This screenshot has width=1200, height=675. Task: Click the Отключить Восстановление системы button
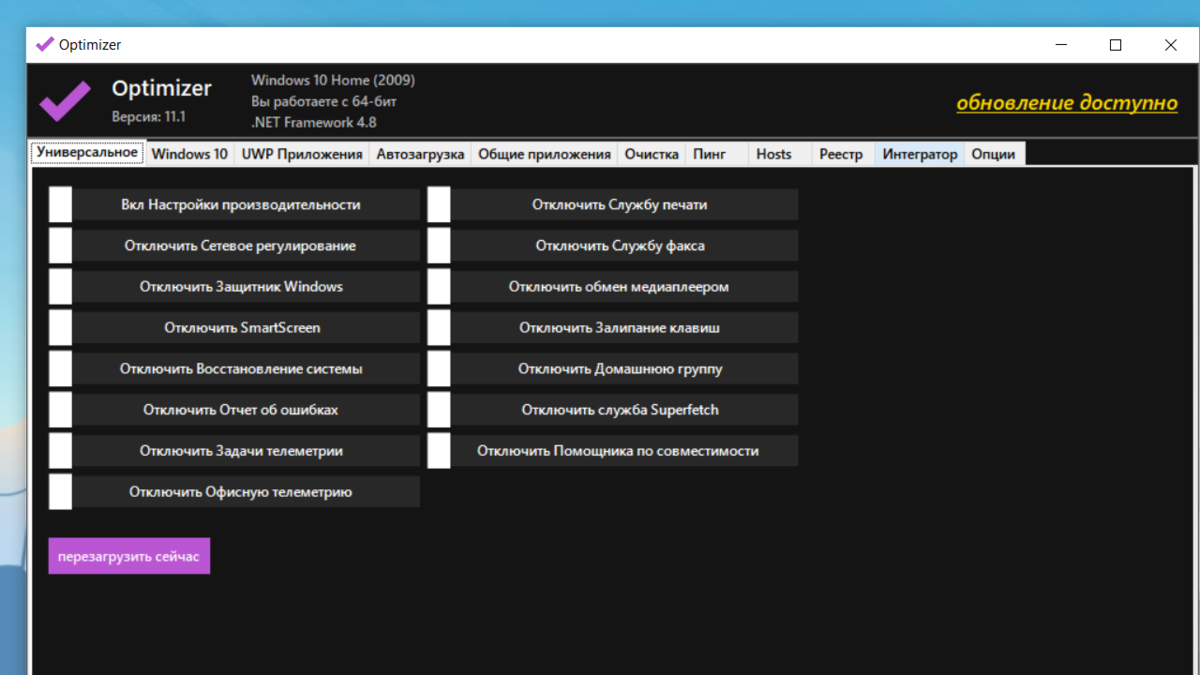coord(246,369)
